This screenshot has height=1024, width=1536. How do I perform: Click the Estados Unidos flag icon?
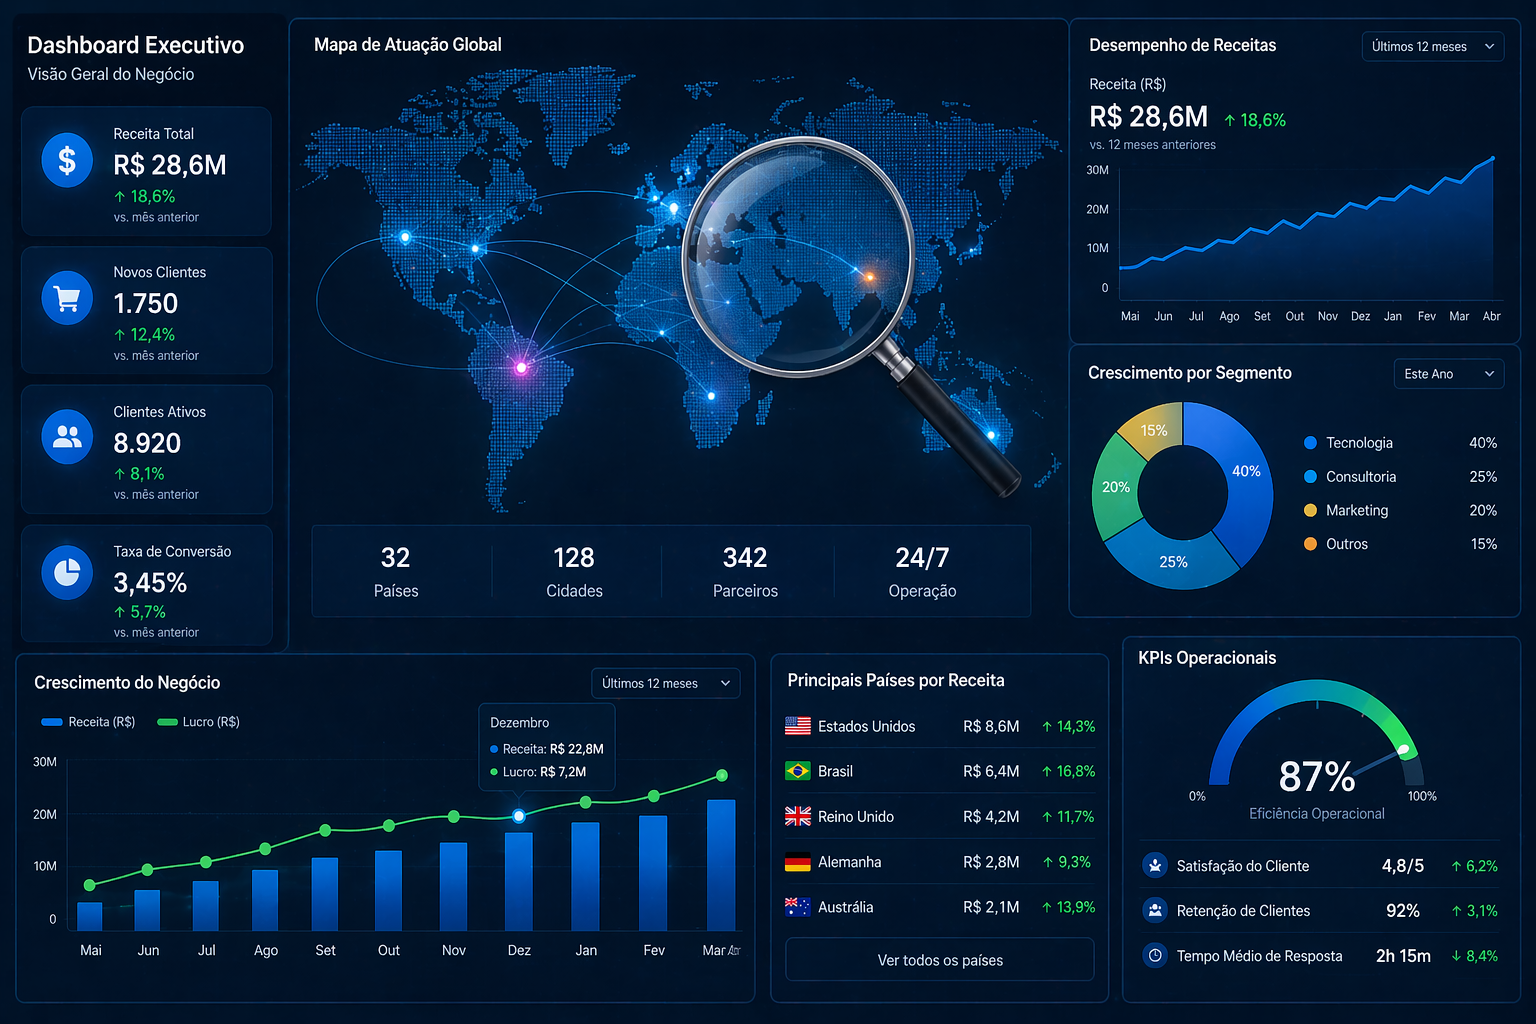pos(798,726)
